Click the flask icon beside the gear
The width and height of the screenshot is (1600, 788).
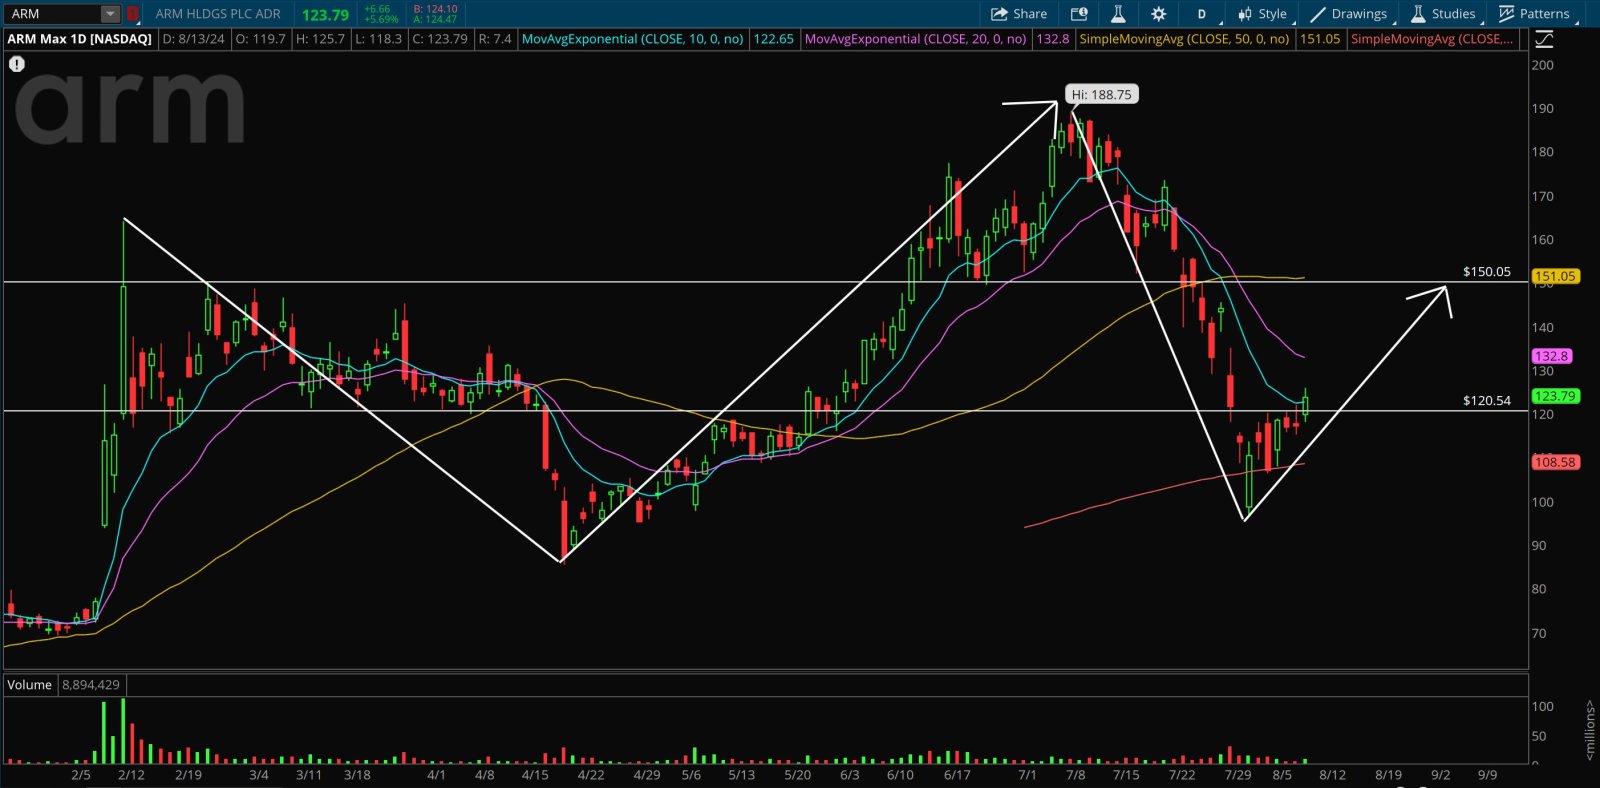click(1118, 14)
